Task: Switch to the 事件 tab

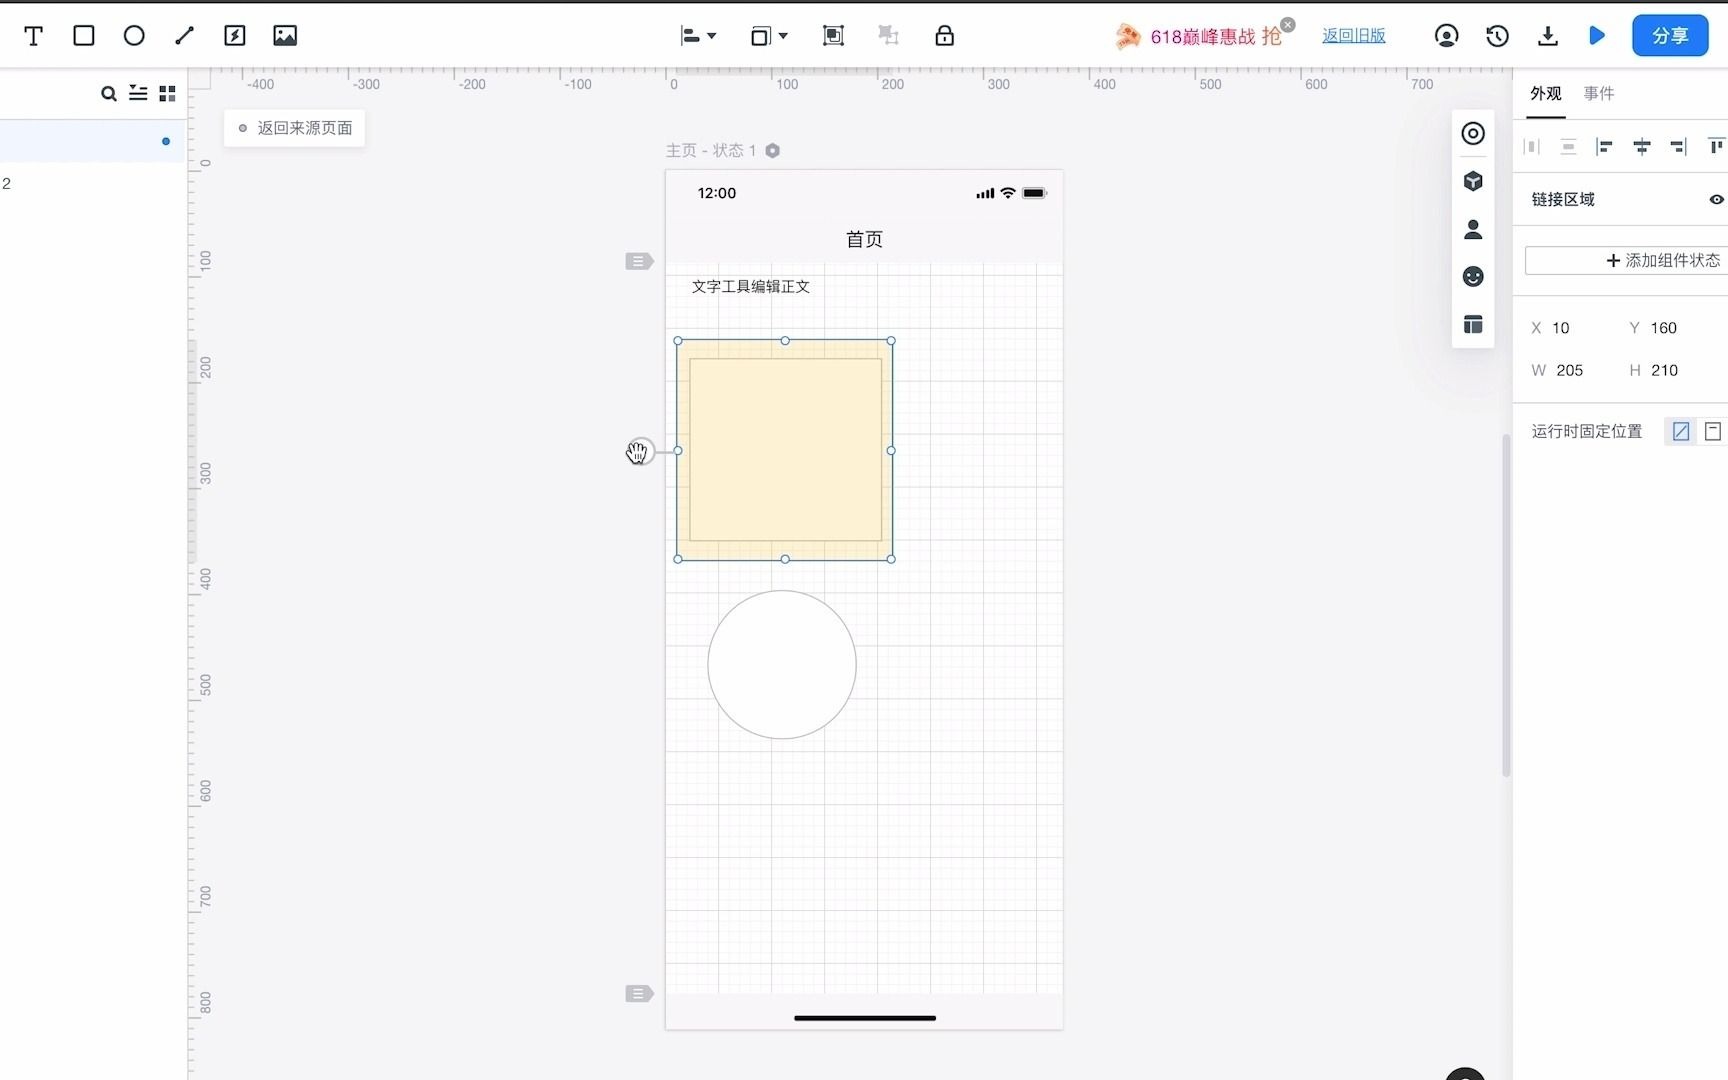Action: point(1599,94)
